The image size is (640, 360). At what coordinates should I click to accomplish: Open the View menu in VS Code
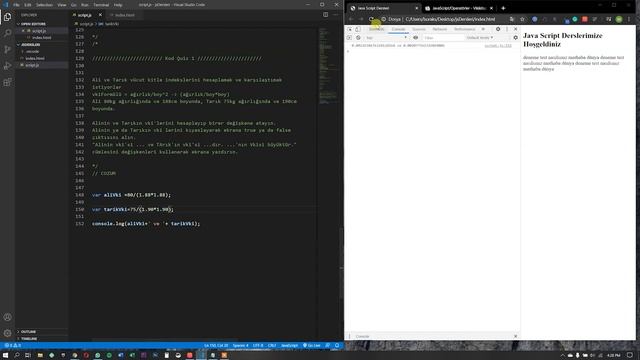tap(62, 5)
